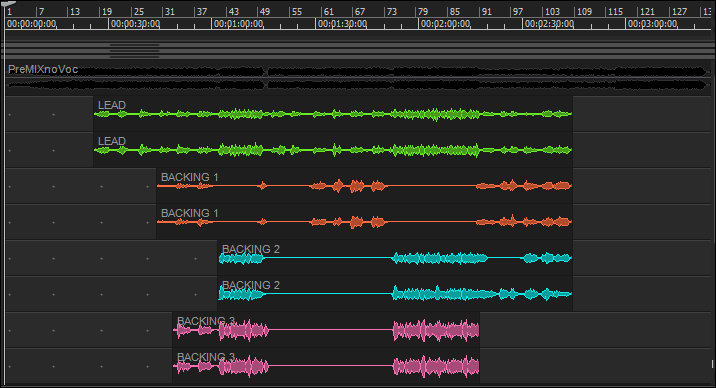
Task: Click empty area after BACKING 3 clip
Action: [595, 348]
